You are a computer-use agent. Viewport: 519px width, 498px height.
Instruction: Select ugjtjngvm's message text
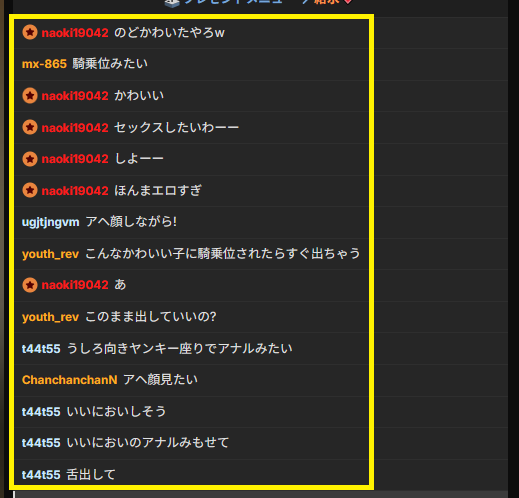point(131,222)
